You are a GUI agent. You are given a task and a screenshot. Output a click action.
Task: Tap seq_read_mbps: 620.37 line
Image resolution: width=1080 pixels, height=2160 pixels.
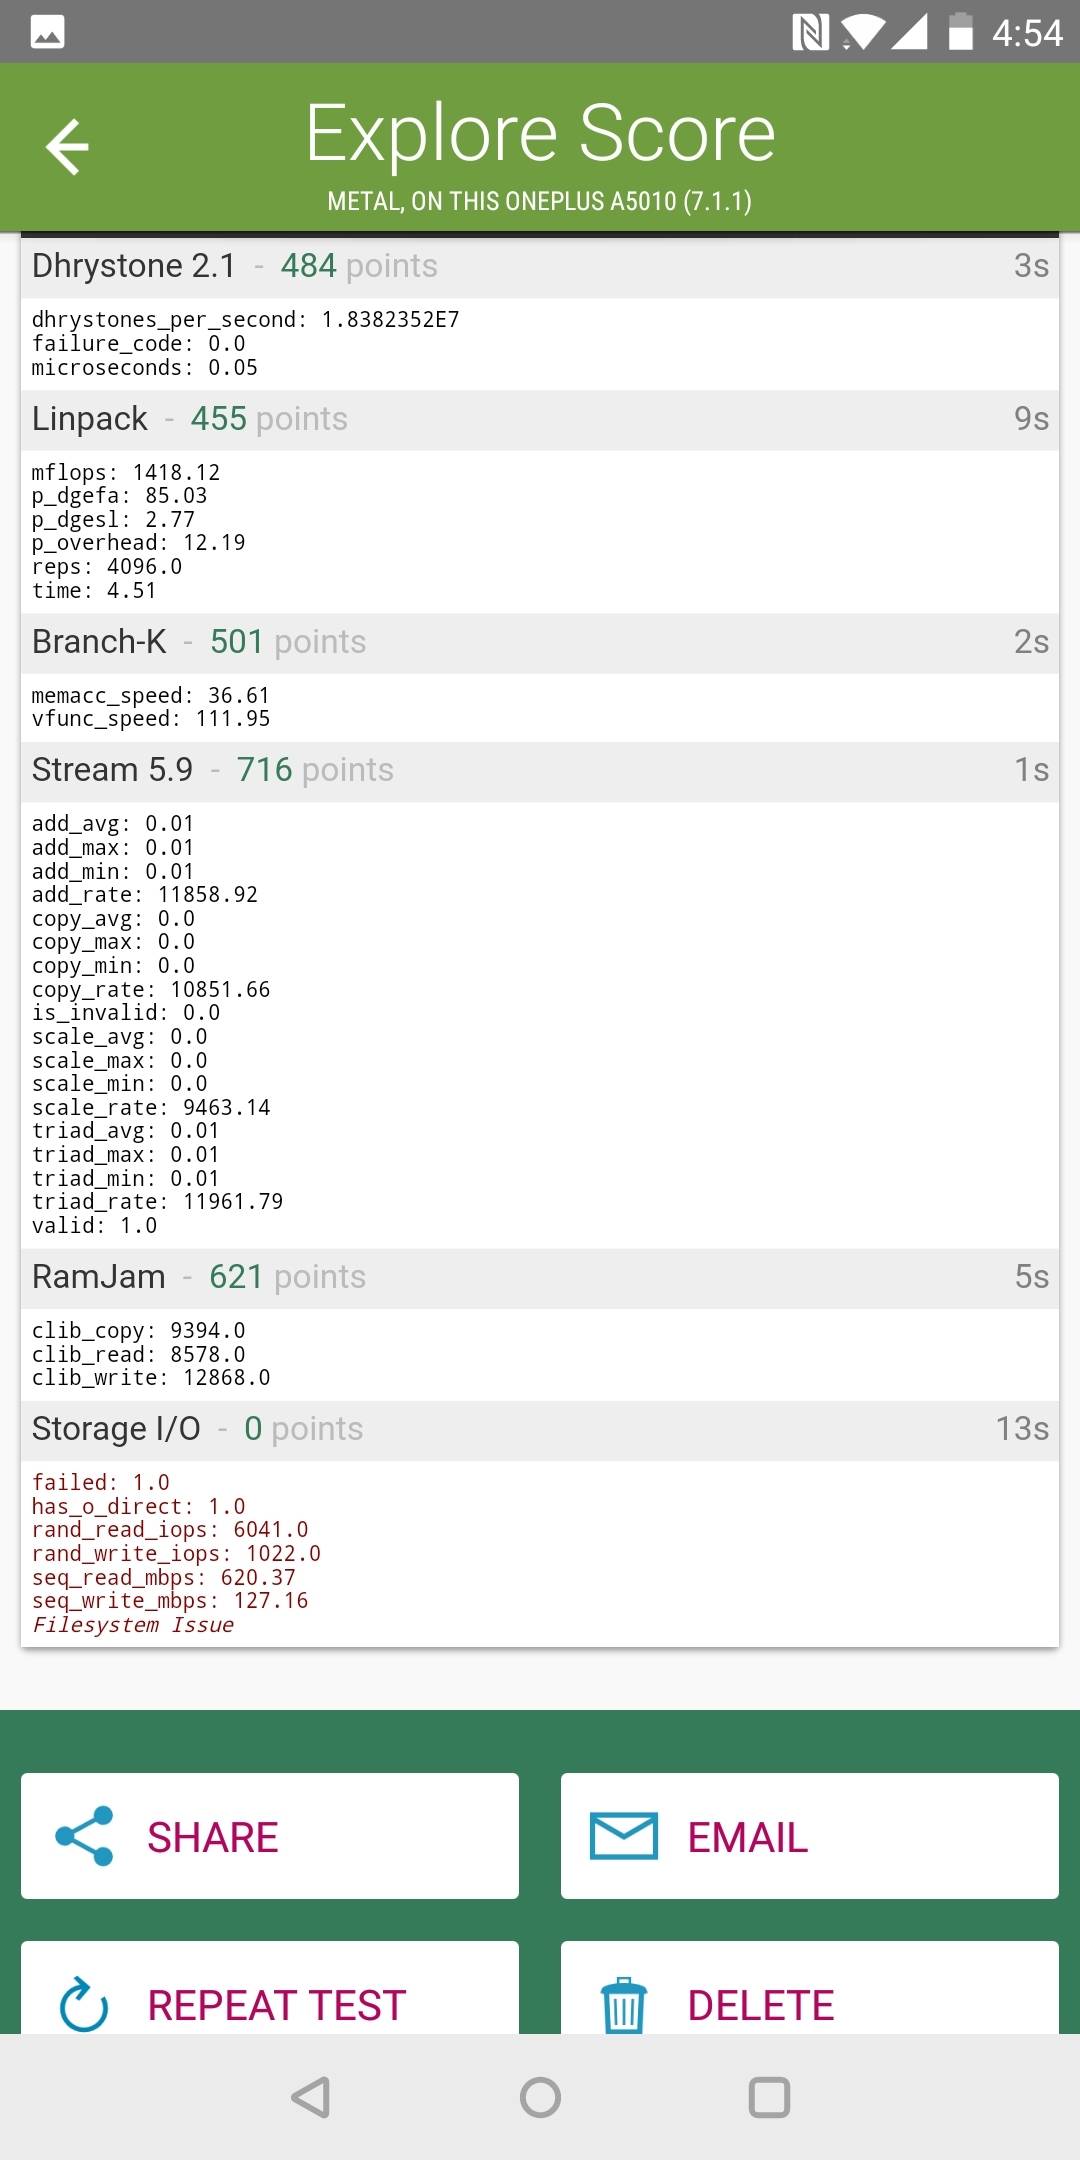pos(164,1578)
